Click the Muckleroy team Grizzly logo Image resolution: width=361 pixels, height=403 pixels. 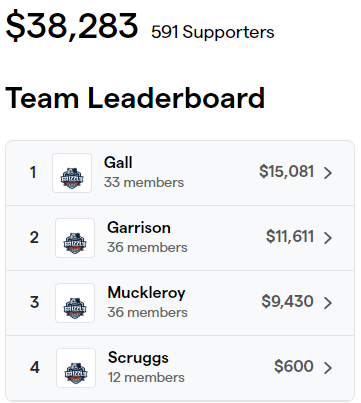tap(75, 303)
